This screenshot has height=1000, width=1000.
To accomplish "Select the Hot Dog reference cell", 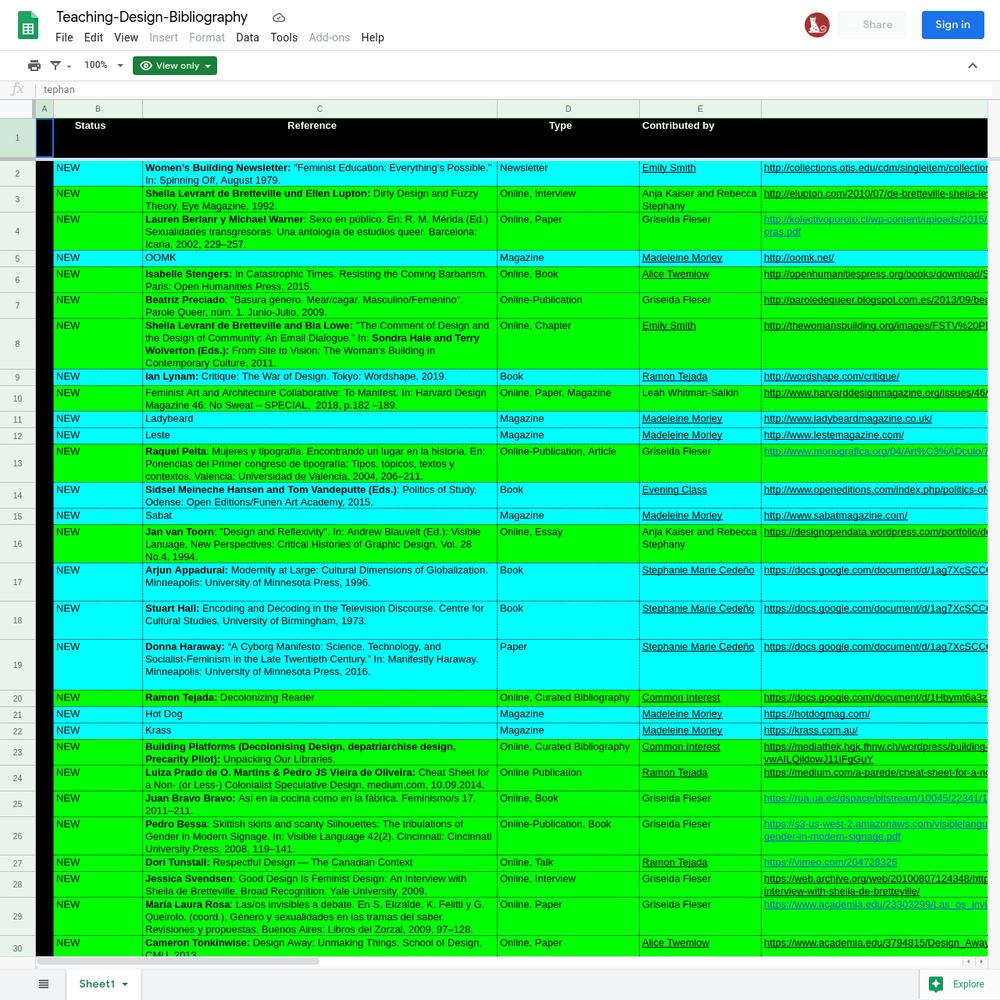I will tap(320, 714).
